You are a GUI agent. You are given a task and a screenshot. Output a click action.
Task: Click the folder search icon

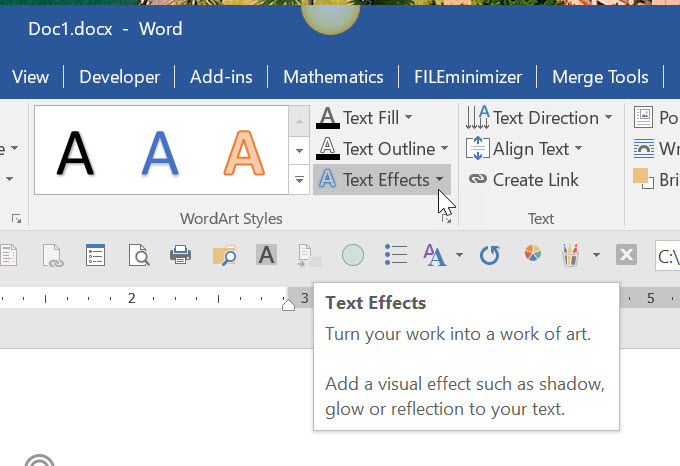[x=224, y=255]
